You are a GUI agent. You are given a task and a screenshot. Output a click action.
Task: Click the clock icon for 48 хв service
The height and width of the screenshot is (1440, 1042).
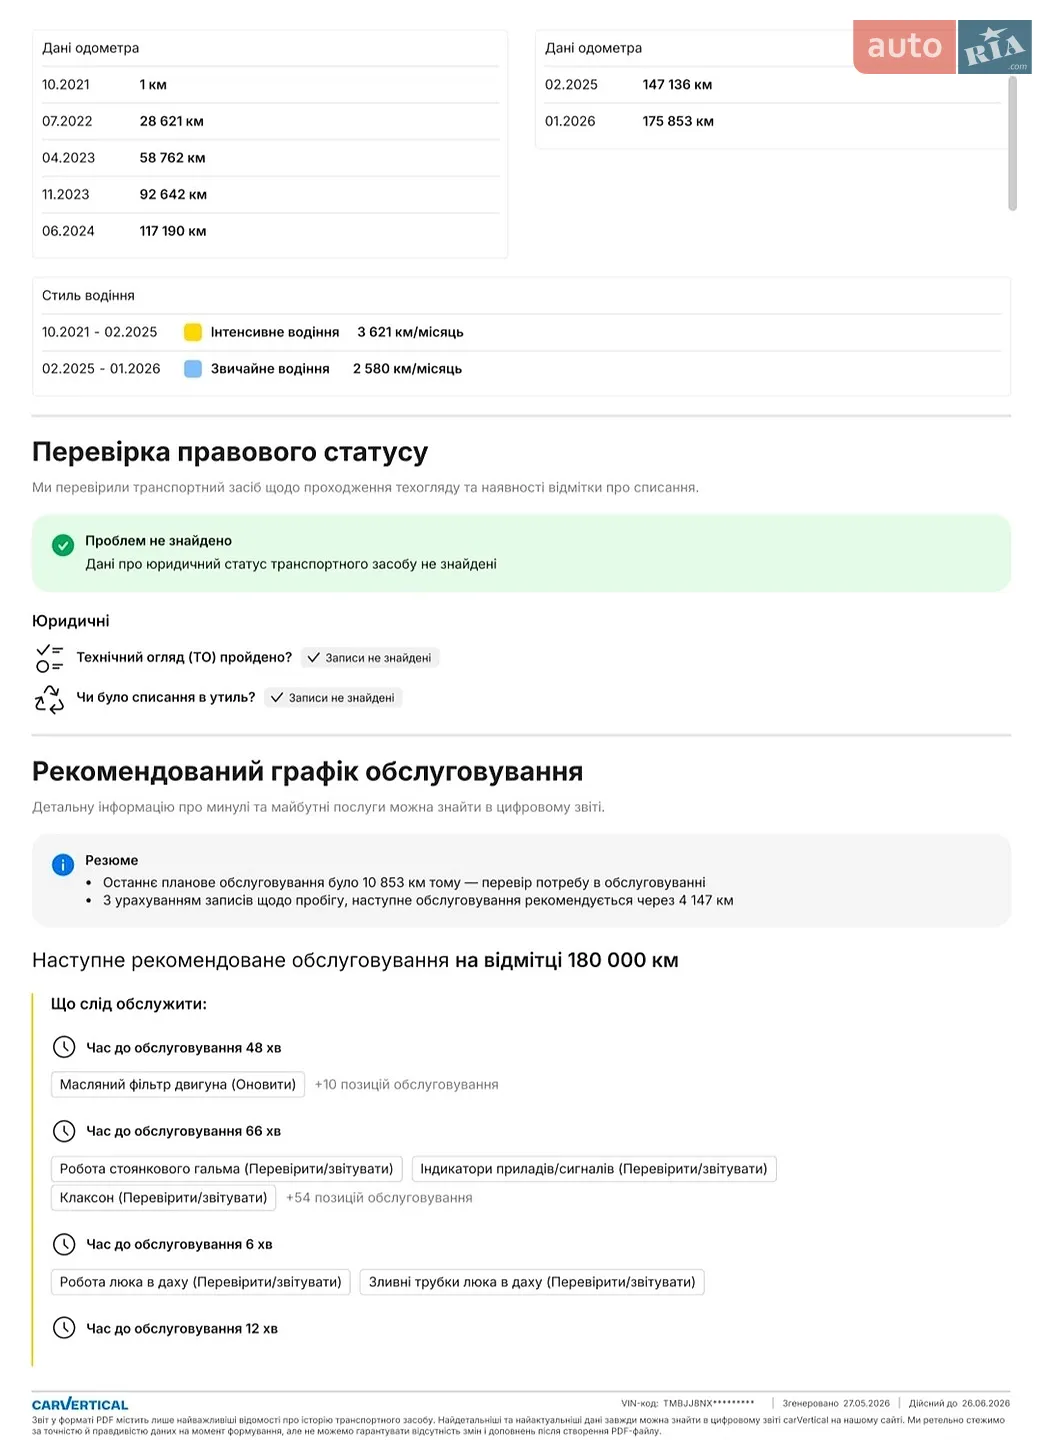click(64, 1047)
